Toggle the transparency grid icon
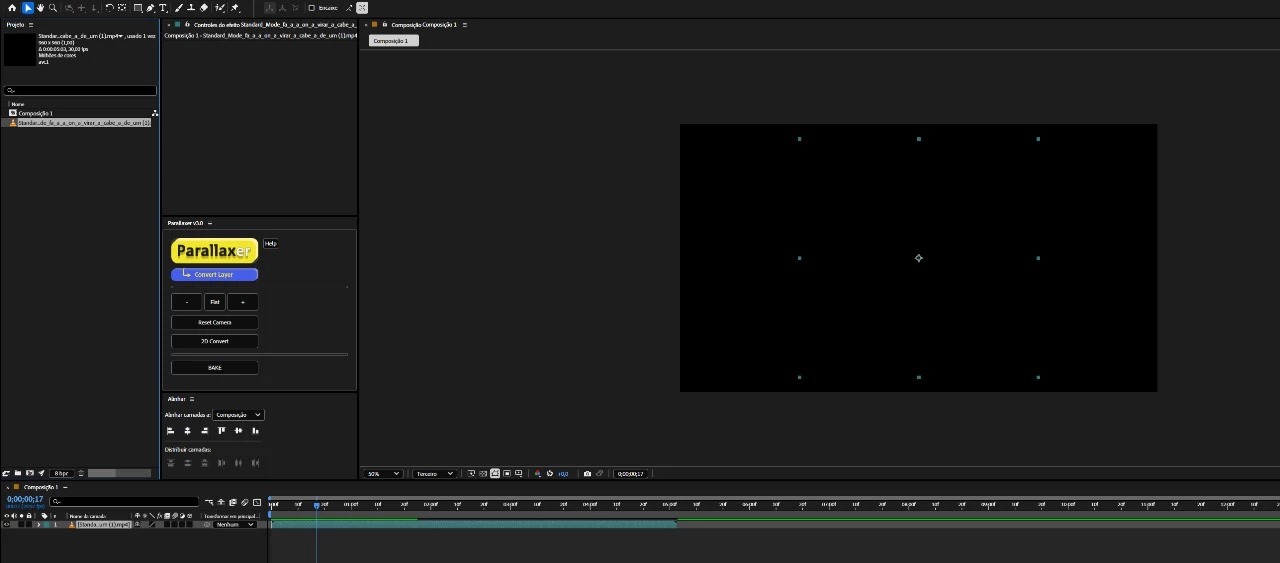 [483, 474]
